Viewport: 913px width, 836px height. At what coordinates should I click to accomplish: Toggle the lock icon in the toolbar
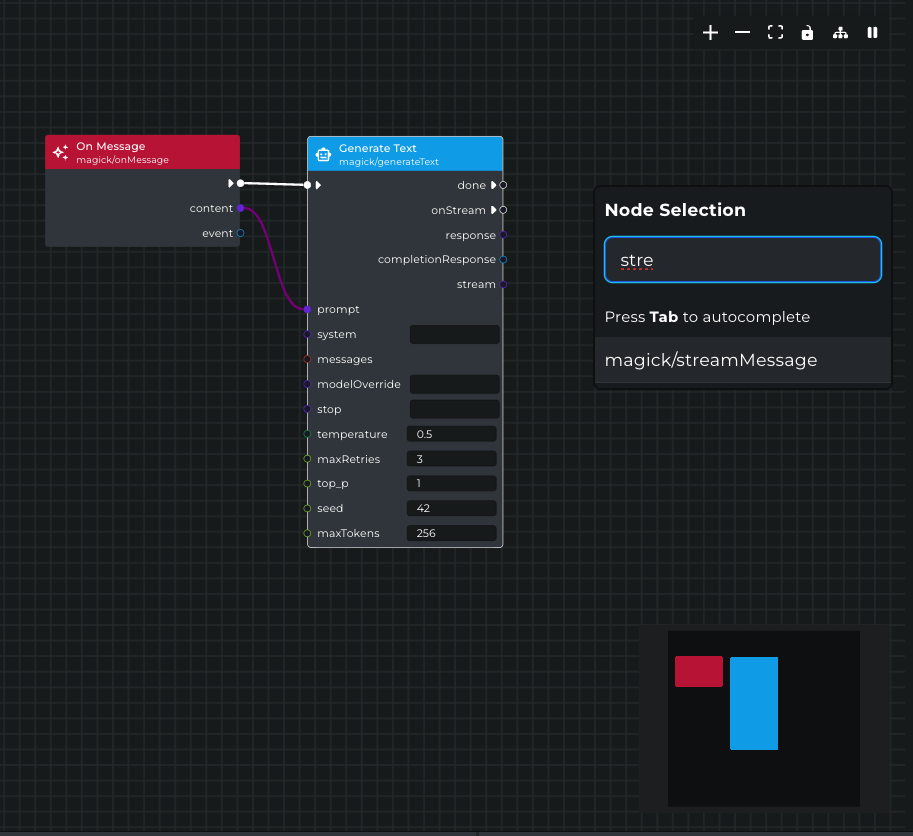[x=807, y=32]
